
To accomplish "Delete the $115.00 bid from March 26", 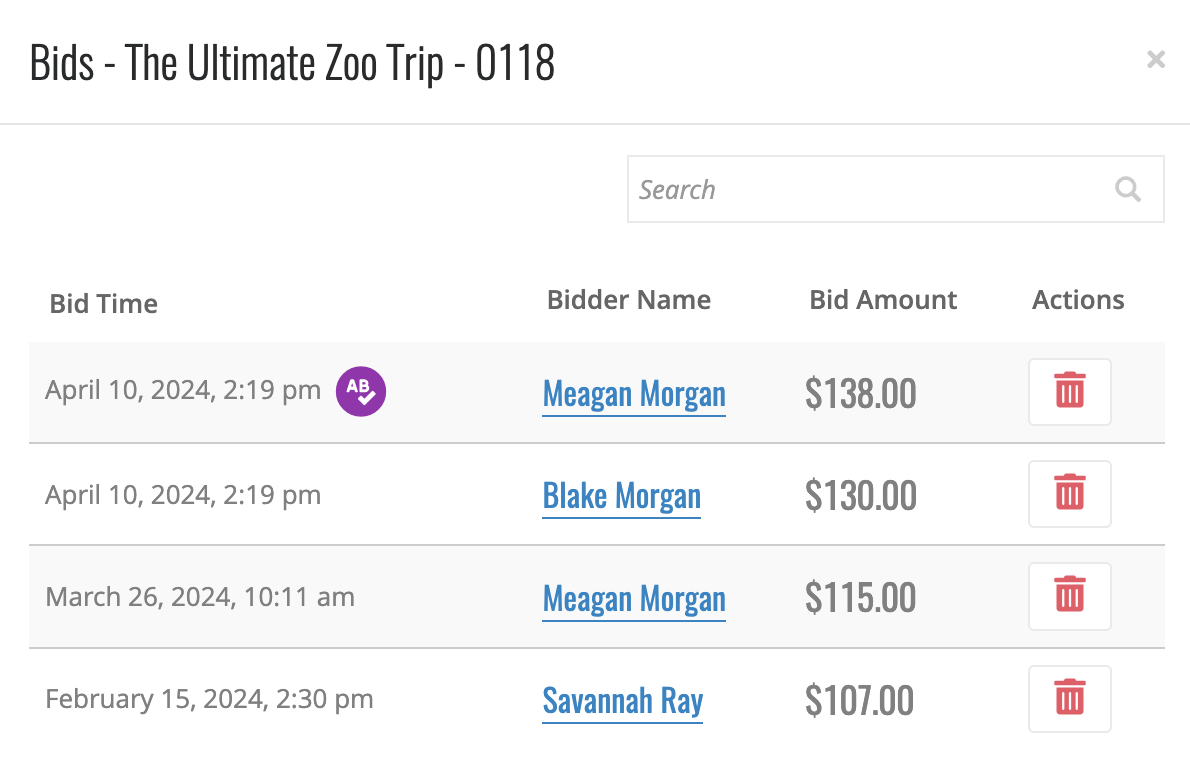I will point(1069,596).
